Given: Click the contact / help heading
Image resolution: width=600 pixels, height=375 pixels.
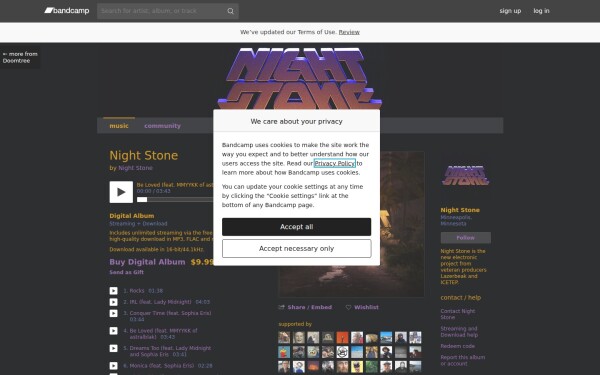Looking at the screenshot, I should (x=461, y=298).
